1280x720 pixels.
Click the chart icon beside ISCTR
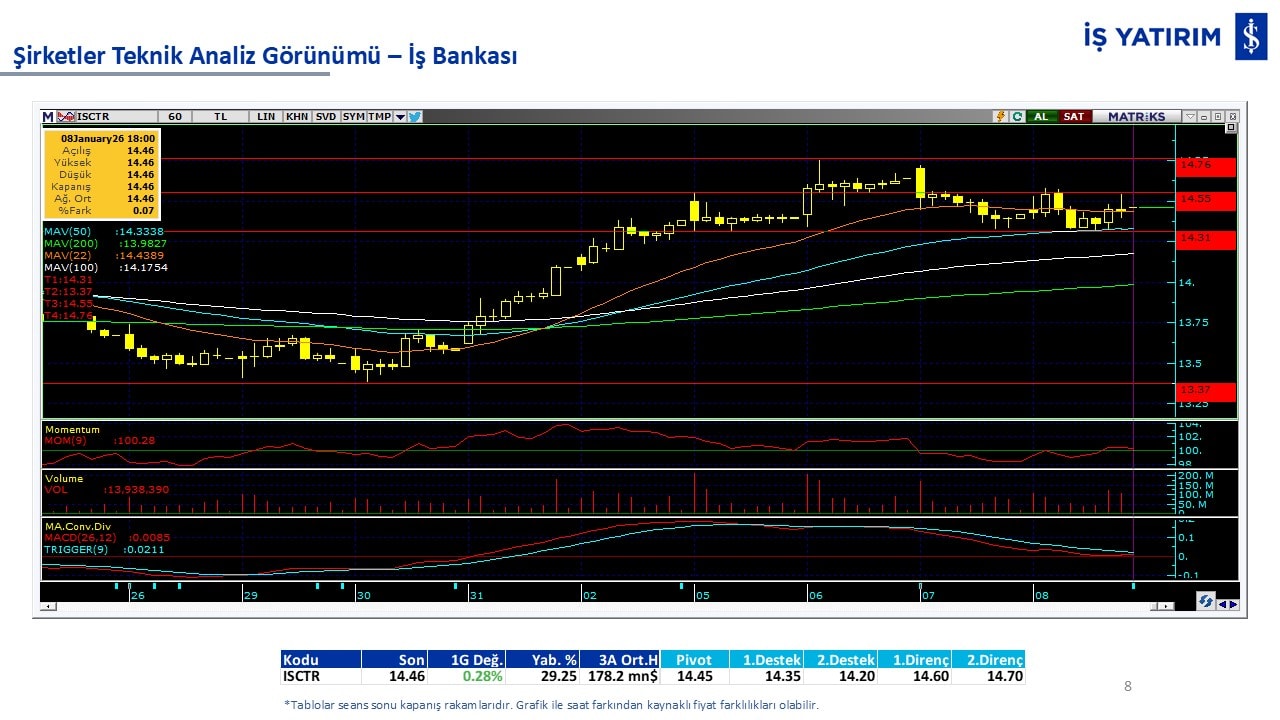pos(66,117)
